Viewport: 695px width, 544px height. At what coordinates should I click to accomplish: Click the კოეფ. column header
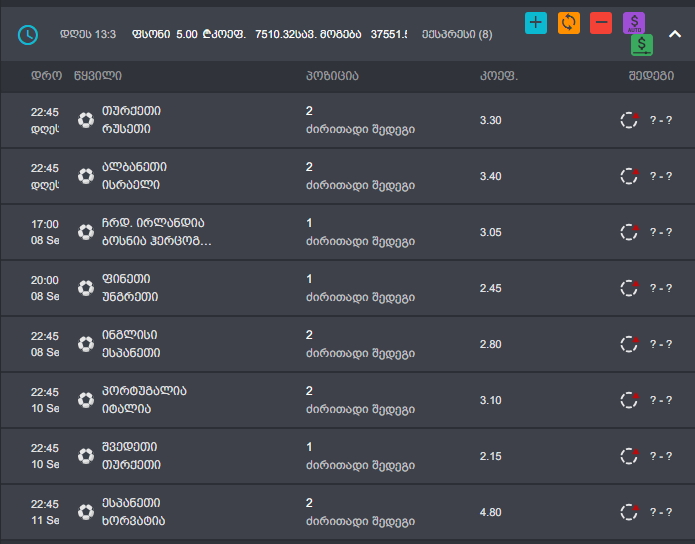tap(499, 76)
